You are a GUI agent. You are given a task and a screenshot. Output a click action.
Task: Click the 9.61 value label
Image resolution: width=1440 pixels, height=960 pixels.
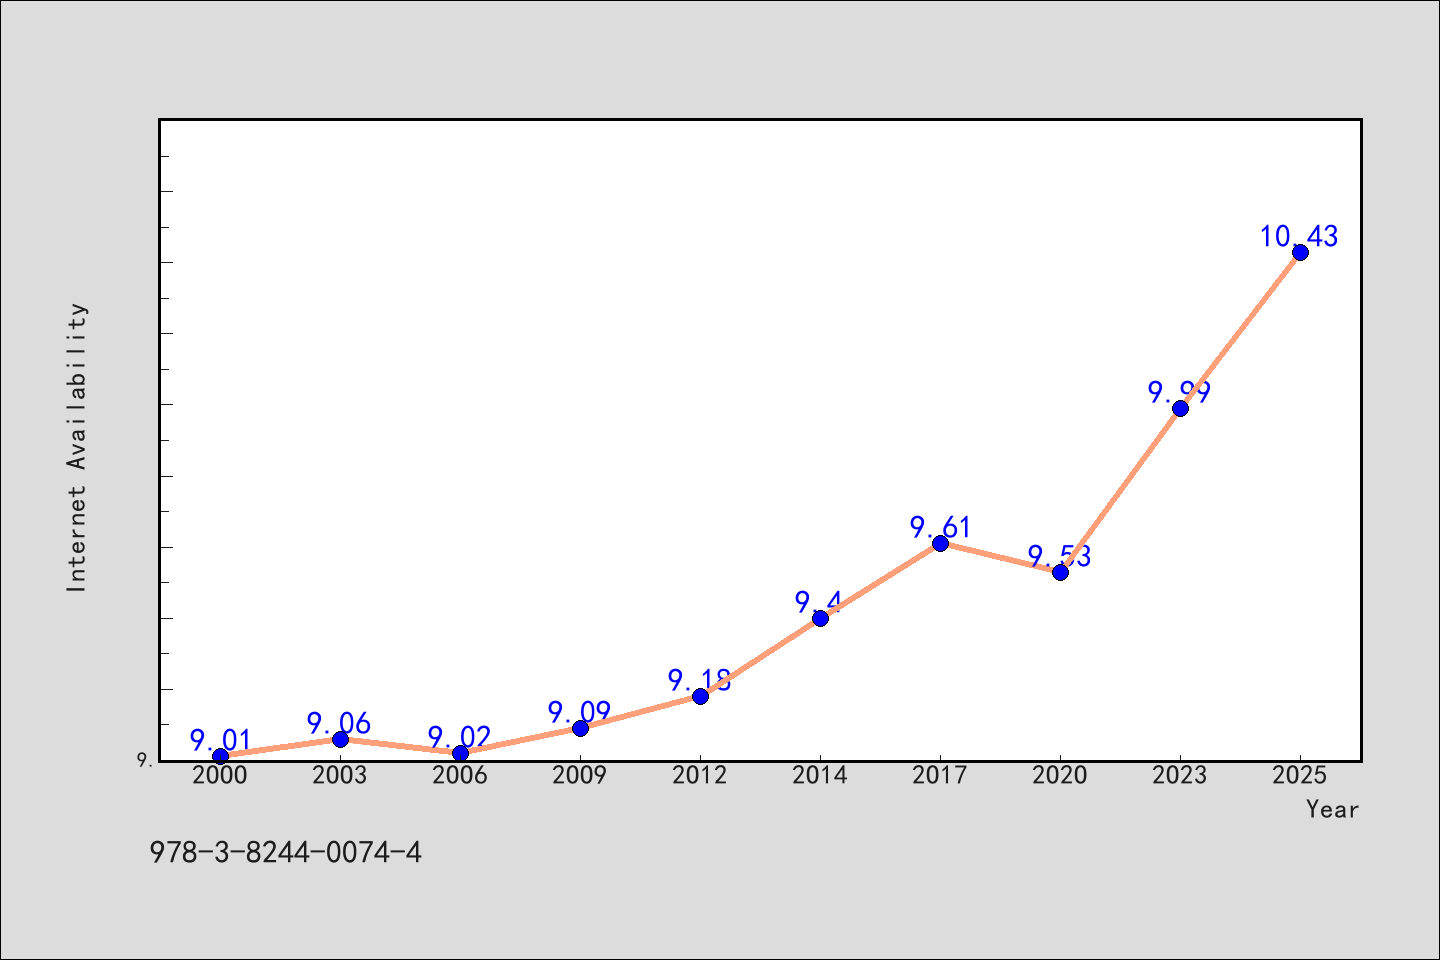click(x=940, y=527)
